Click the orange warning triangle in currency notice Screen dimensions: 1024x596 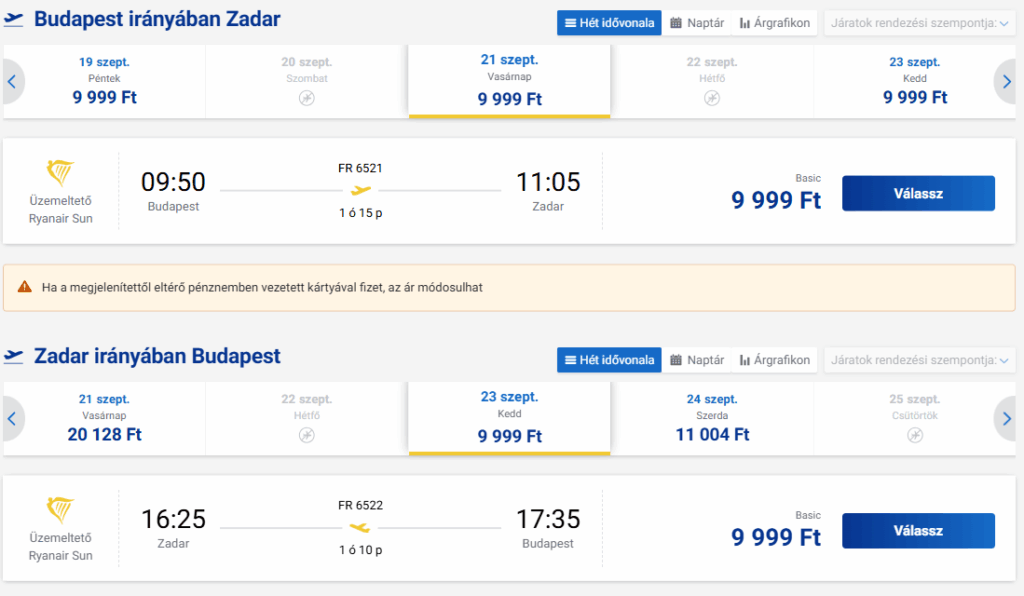[25, 287]
